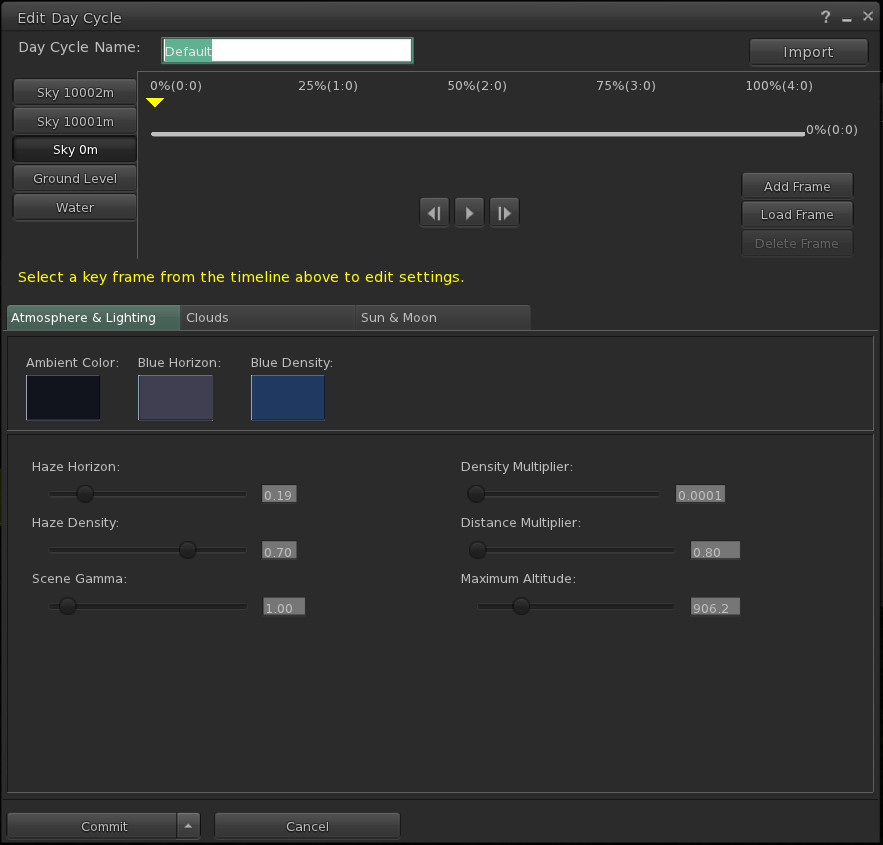Viewport: 883px width, 845px height.
Task: Click the Scene Gamma value field 1.00
Action: pos(284,606)
